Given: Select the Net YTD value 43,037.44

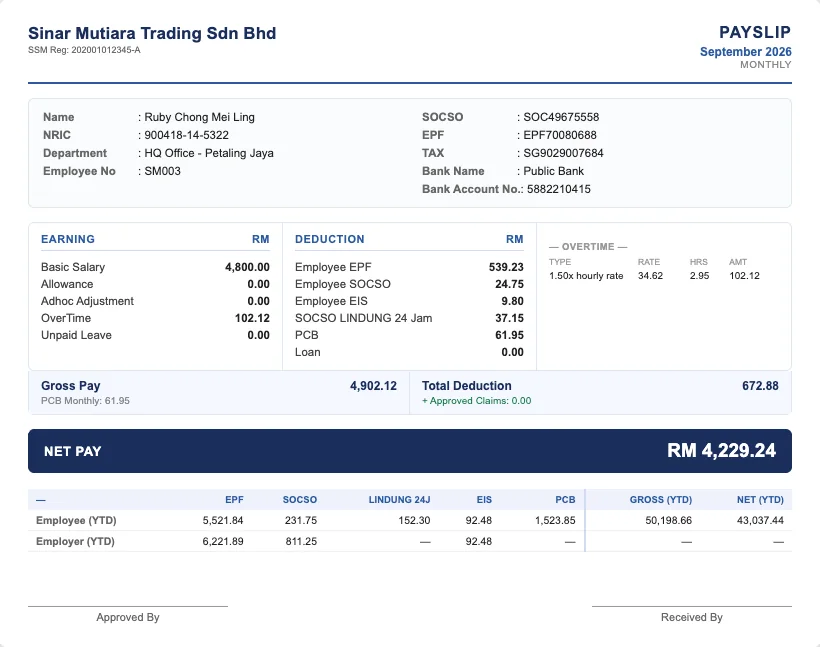Looking at the screenshot, I should pos(760,520).
